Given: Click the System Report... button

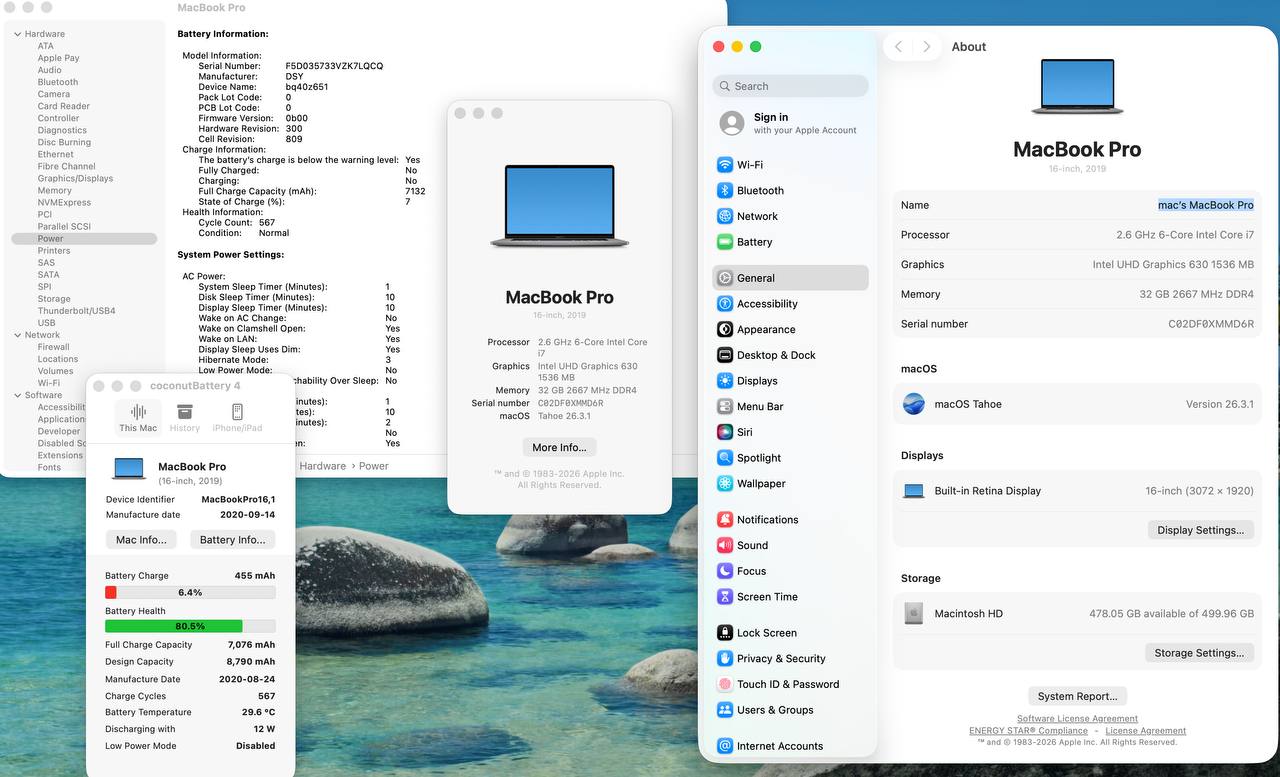Looking at the screenshot, I should 1077,696.
